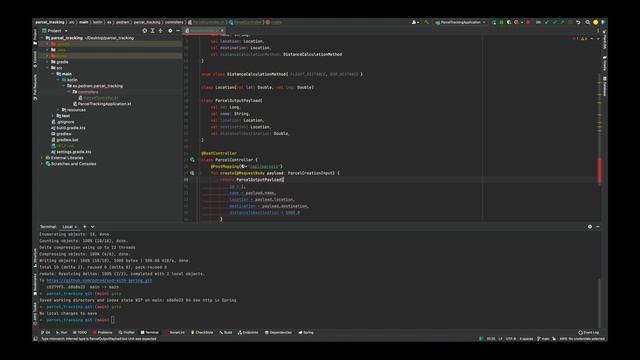Open the terminal sessions dropdown arrow

point(93,227)
